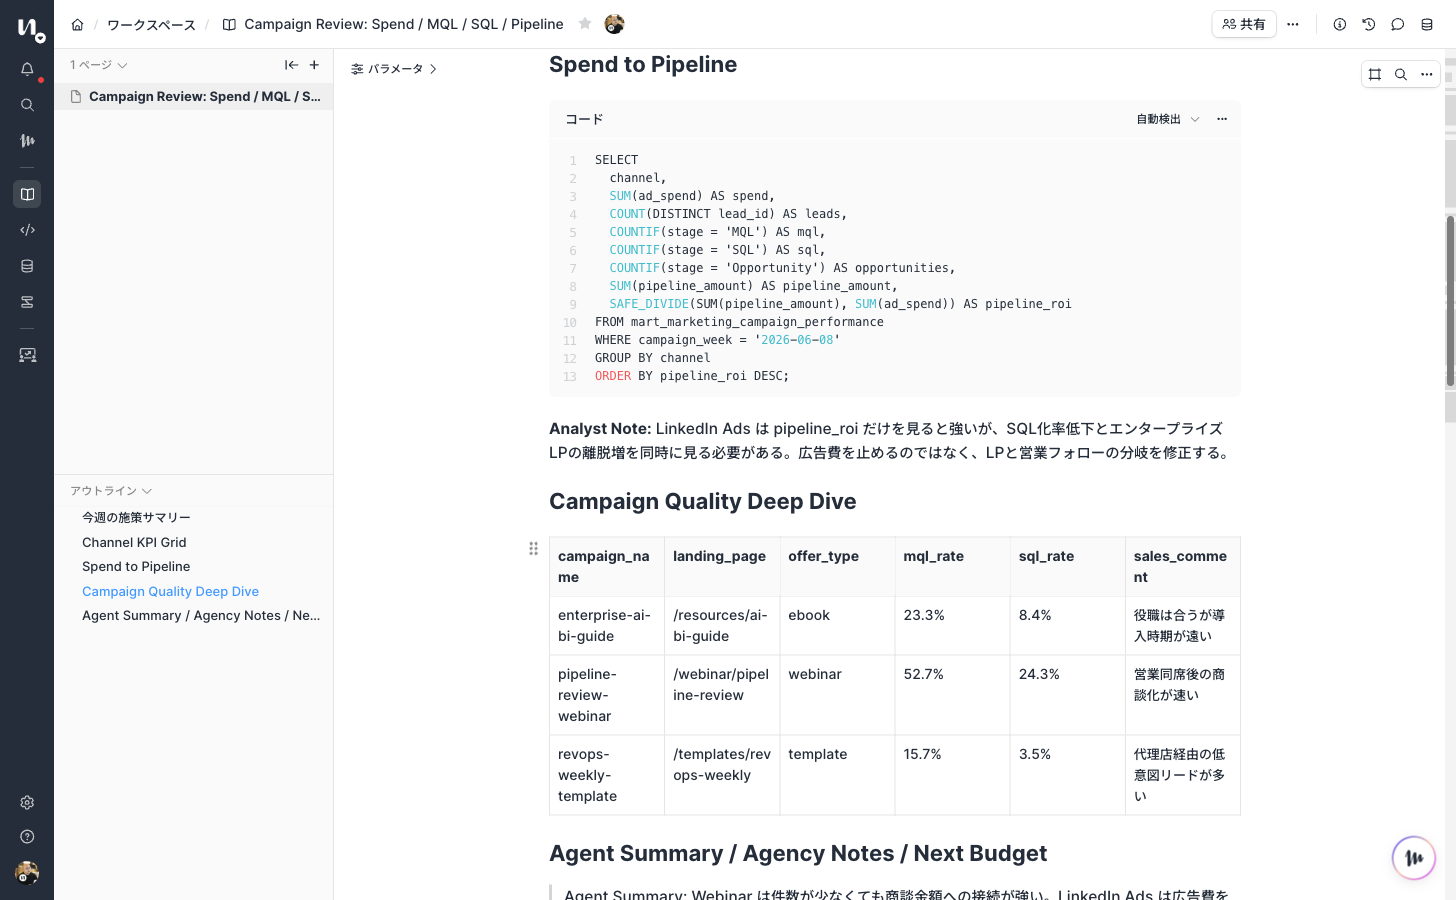Grab the table block drag handle
1456x900 pixels.
533,548
